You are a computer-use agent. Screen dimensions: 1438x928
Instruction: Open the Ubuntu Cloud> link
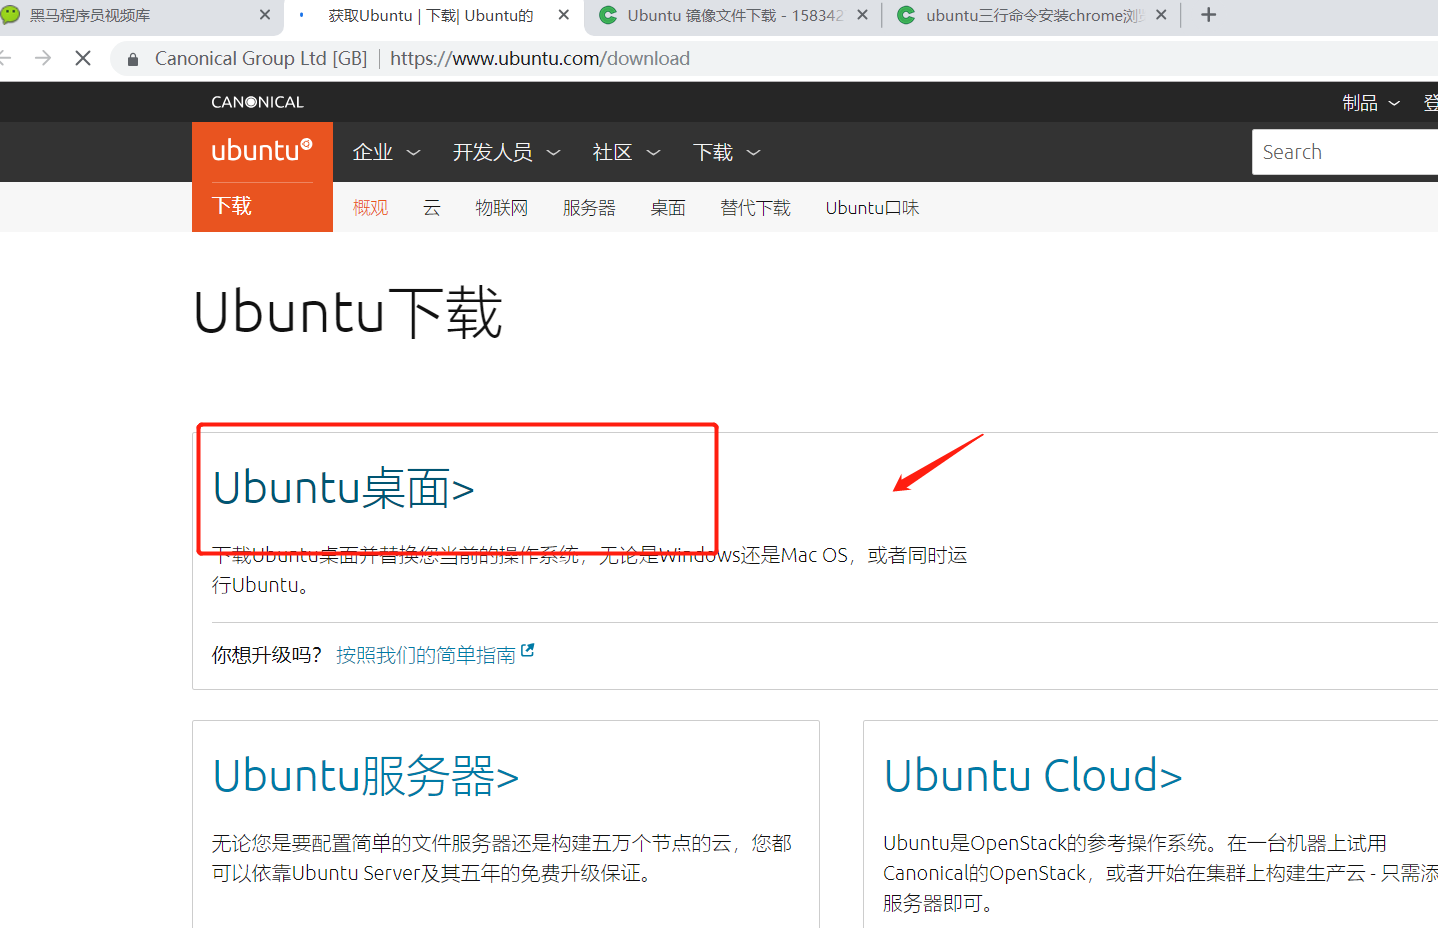point(1033,776)
